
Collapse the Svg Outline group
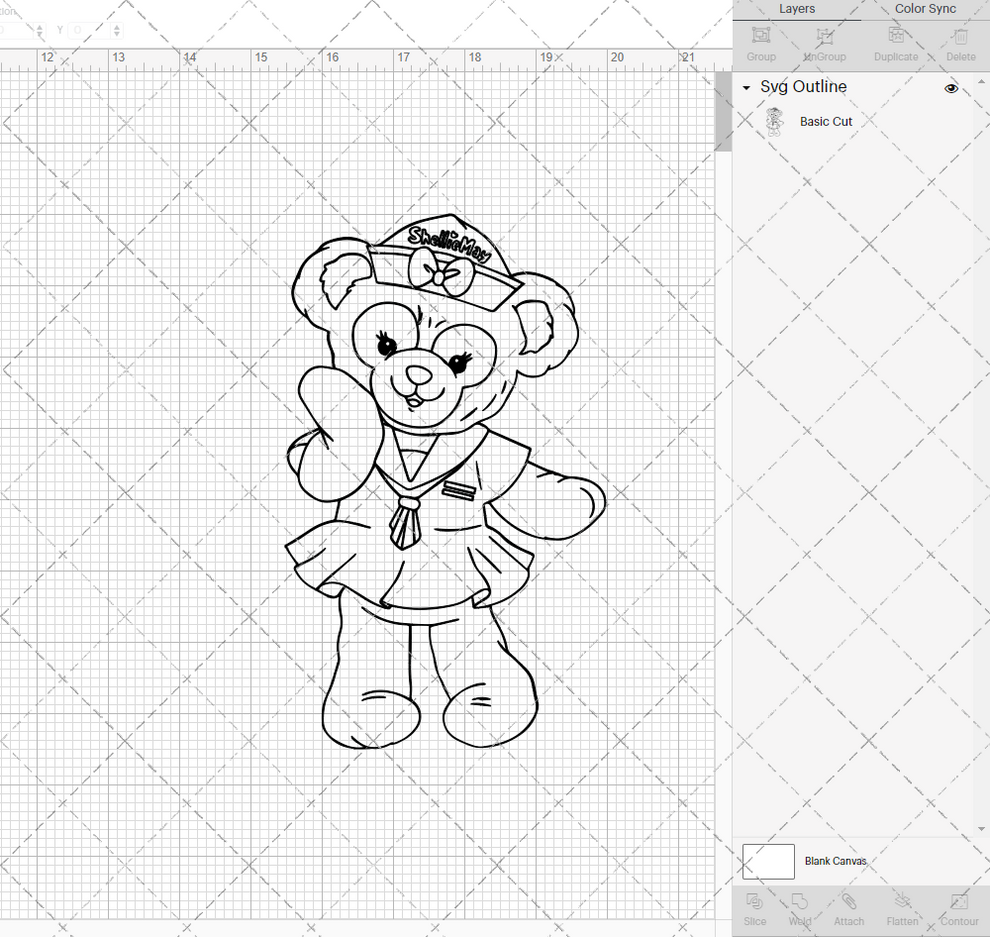pyautogui.click(x=745, y=88)
